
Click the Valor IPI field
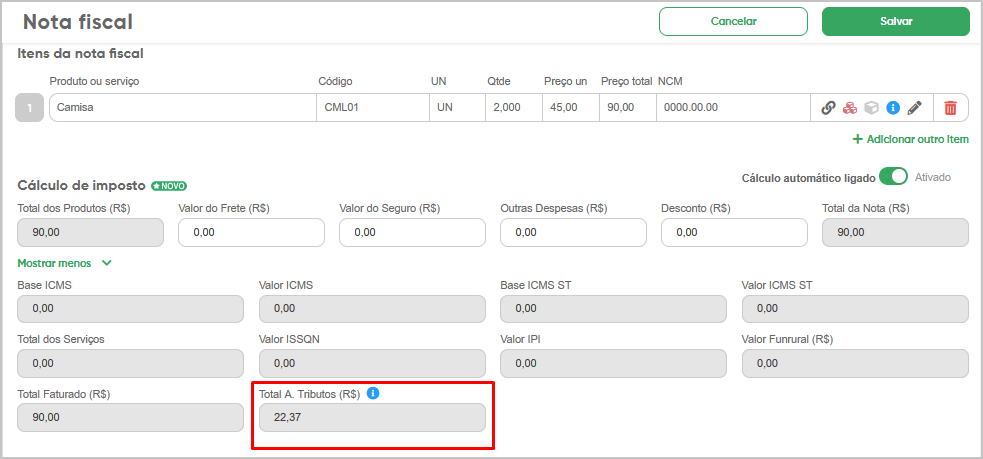pos(614,364)
